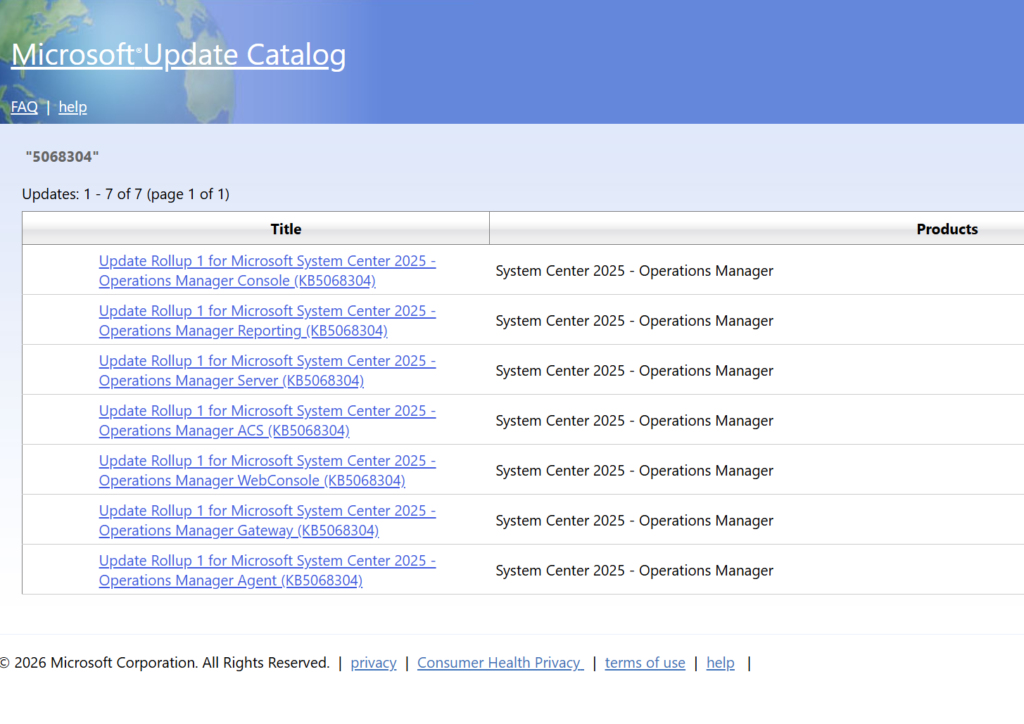Open the Operations Manager Gateway (KB5068304) update

[267, 520]
